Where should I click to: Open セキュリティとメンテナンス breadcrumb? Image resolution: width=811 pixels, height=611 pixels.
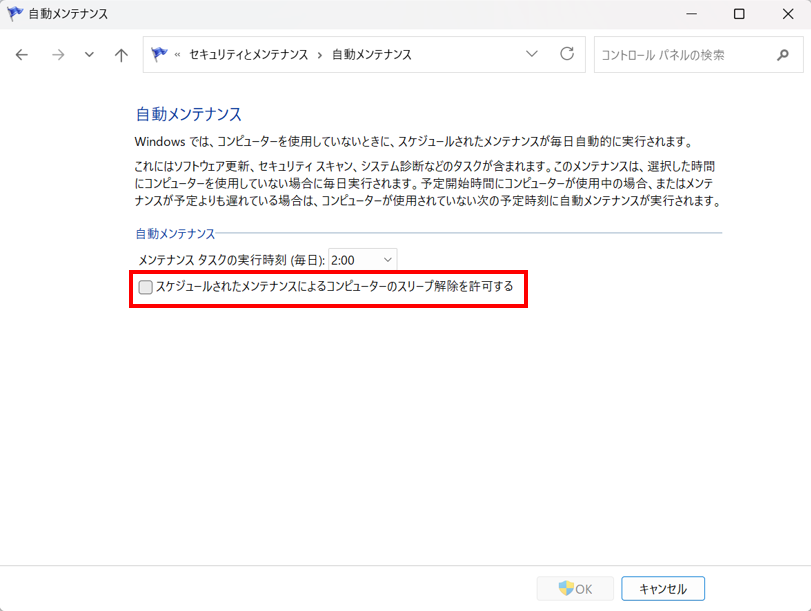[x=248, y=55]
